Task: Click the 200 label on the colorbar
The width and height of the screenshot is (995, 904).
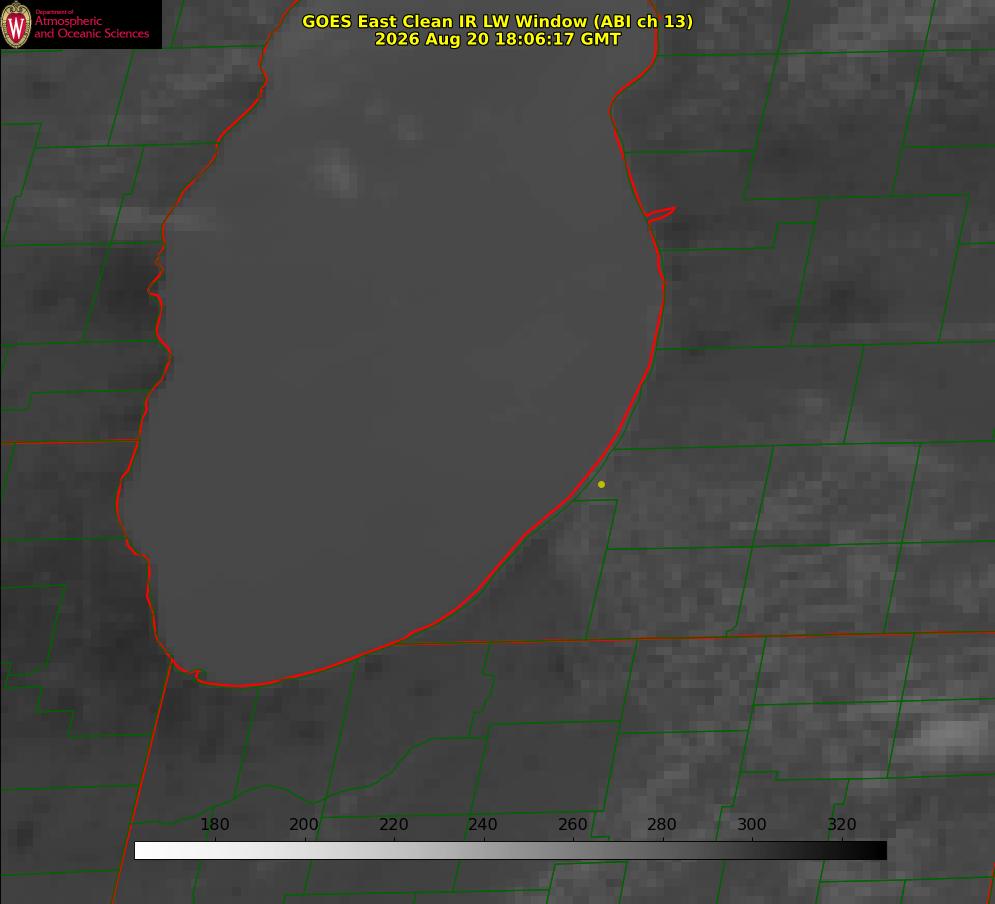Action: tap(304, 824)
